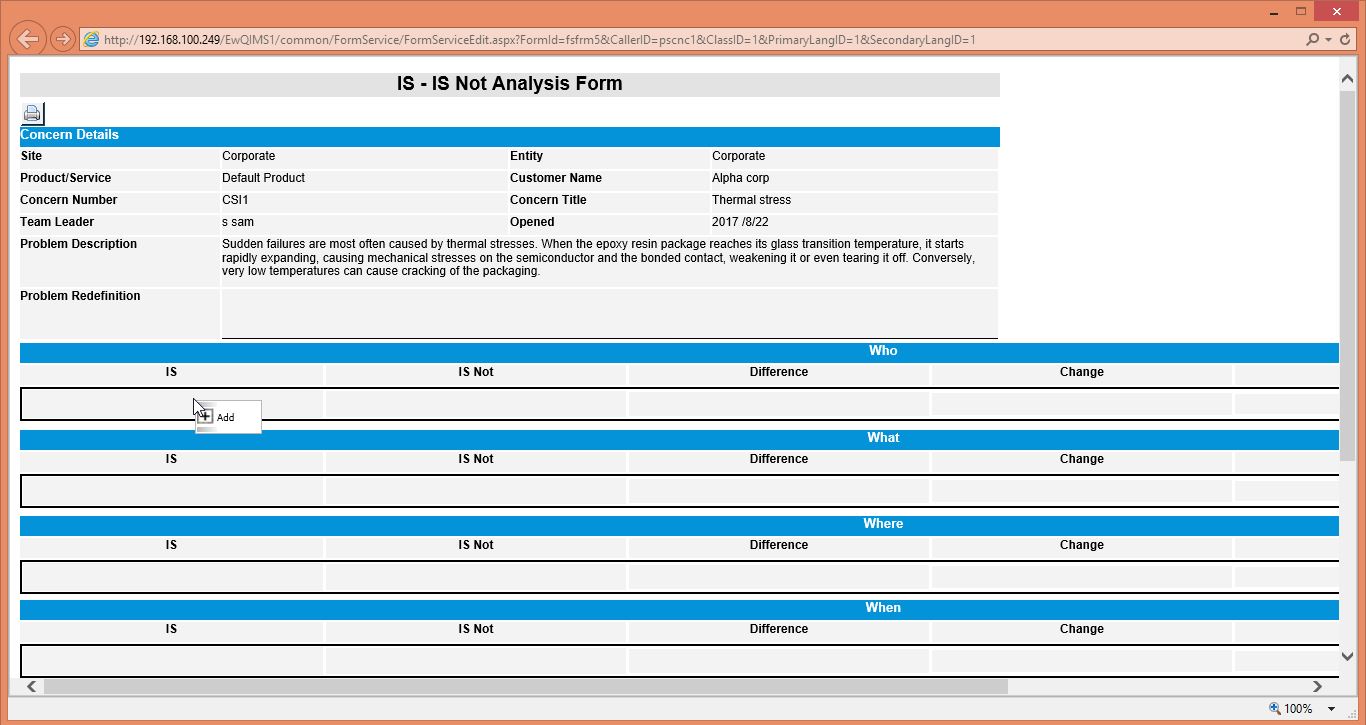Click the 'CSI1' concern number value
The height and width of the screenshot is (725, 1366).
coord(235,200)
